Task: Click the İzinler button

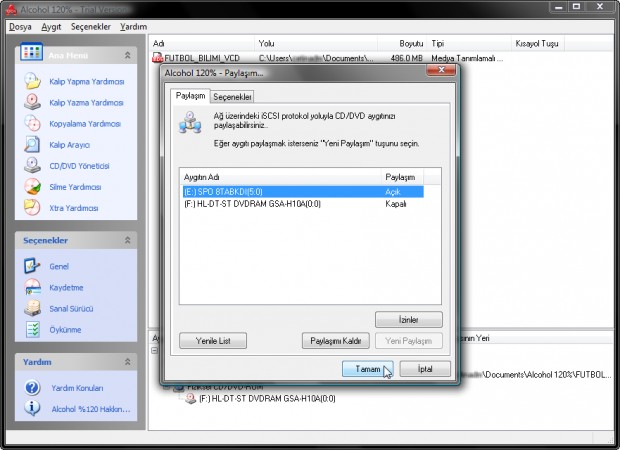Action: [408, 320]
